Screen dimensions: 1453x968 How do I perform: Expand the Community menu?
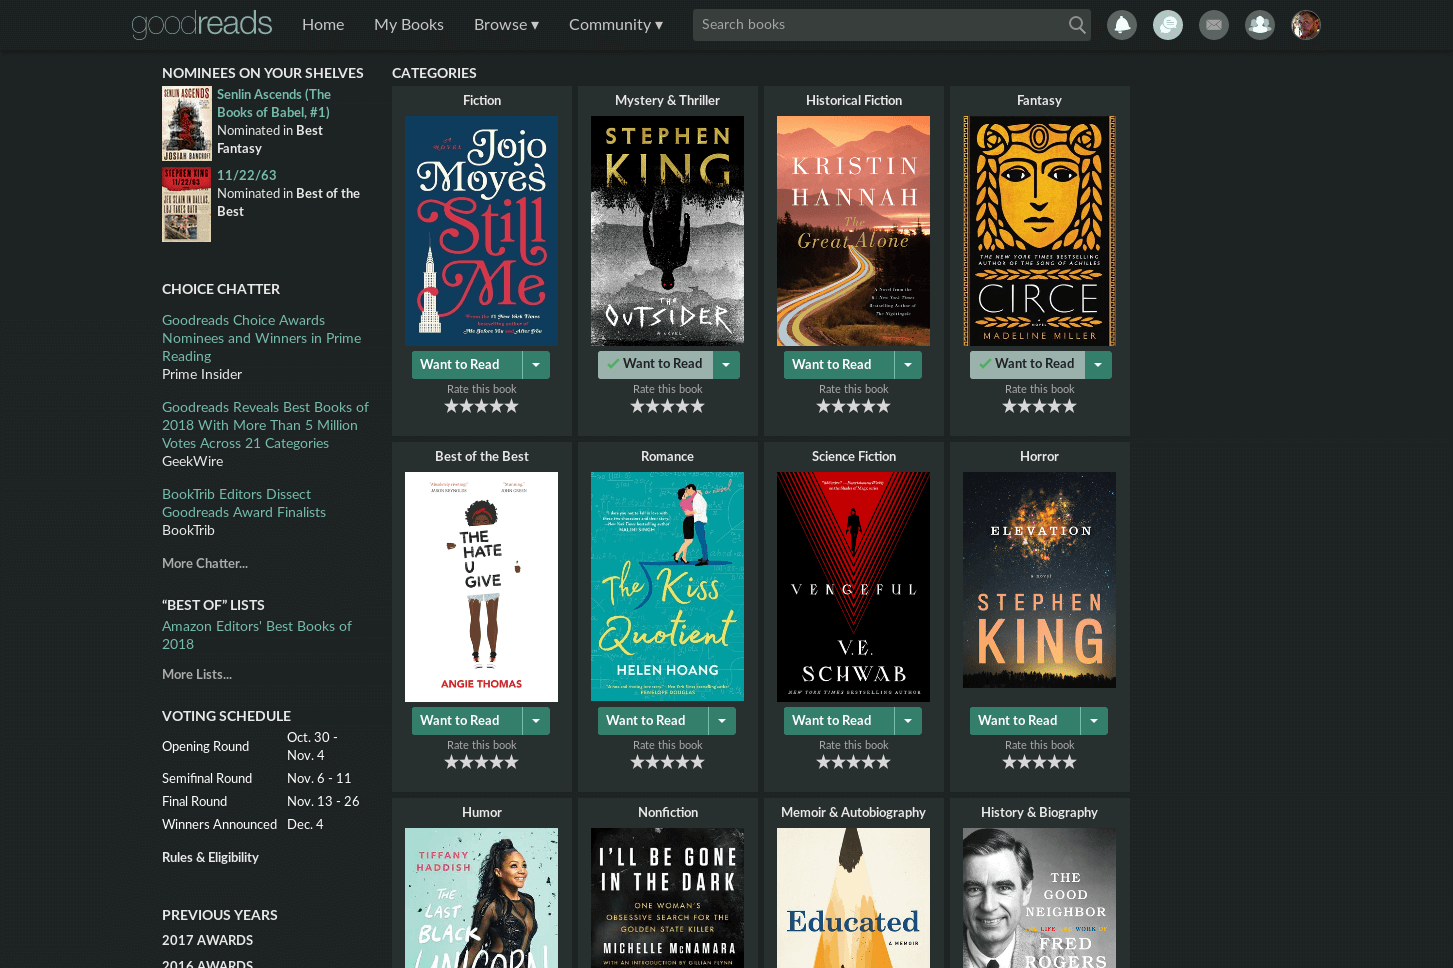click(616, 25)
